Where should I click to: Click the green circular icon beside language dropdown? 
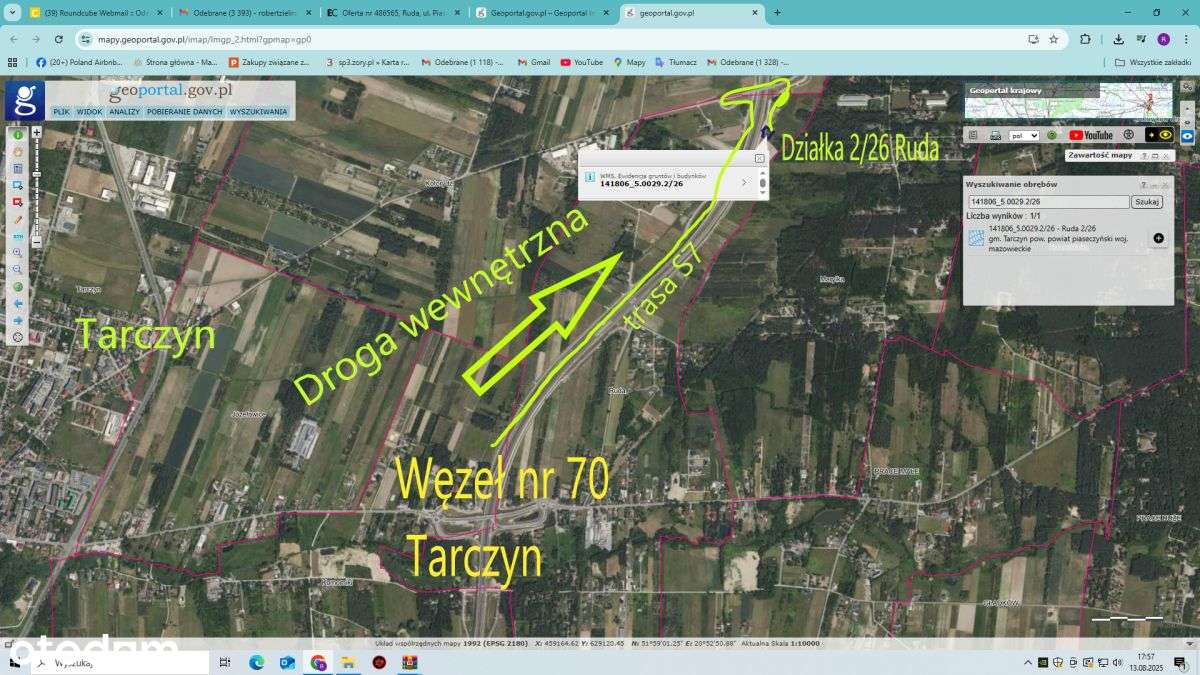[1052, 135]
